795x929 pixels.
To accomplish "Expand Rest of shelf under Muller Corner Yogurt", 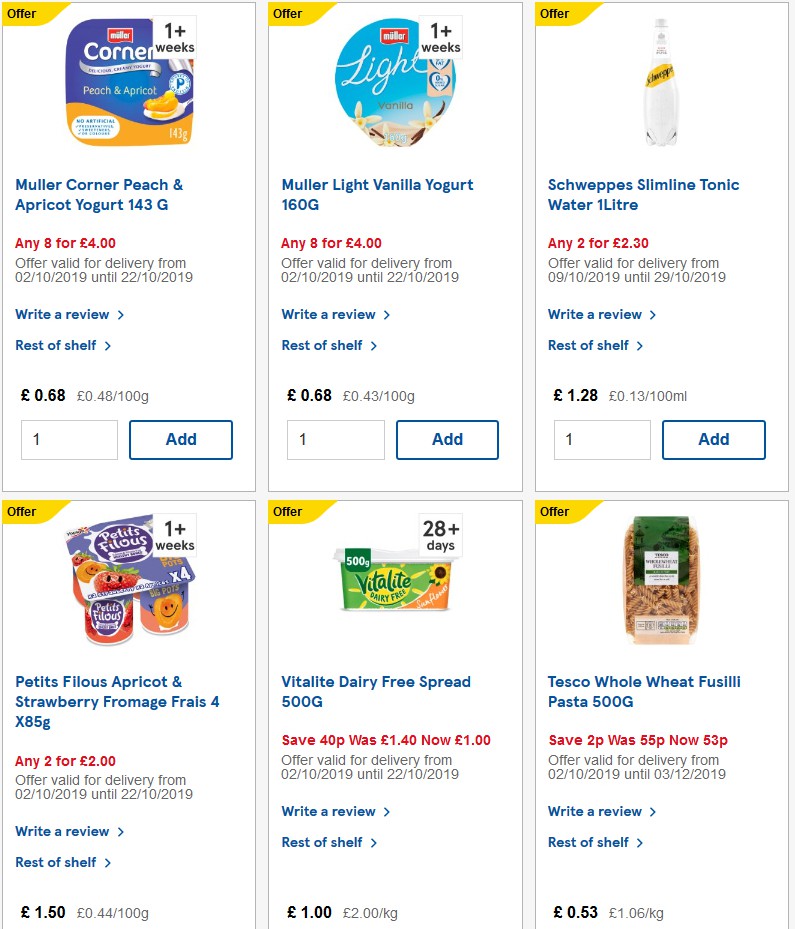I will coord(57,345).
